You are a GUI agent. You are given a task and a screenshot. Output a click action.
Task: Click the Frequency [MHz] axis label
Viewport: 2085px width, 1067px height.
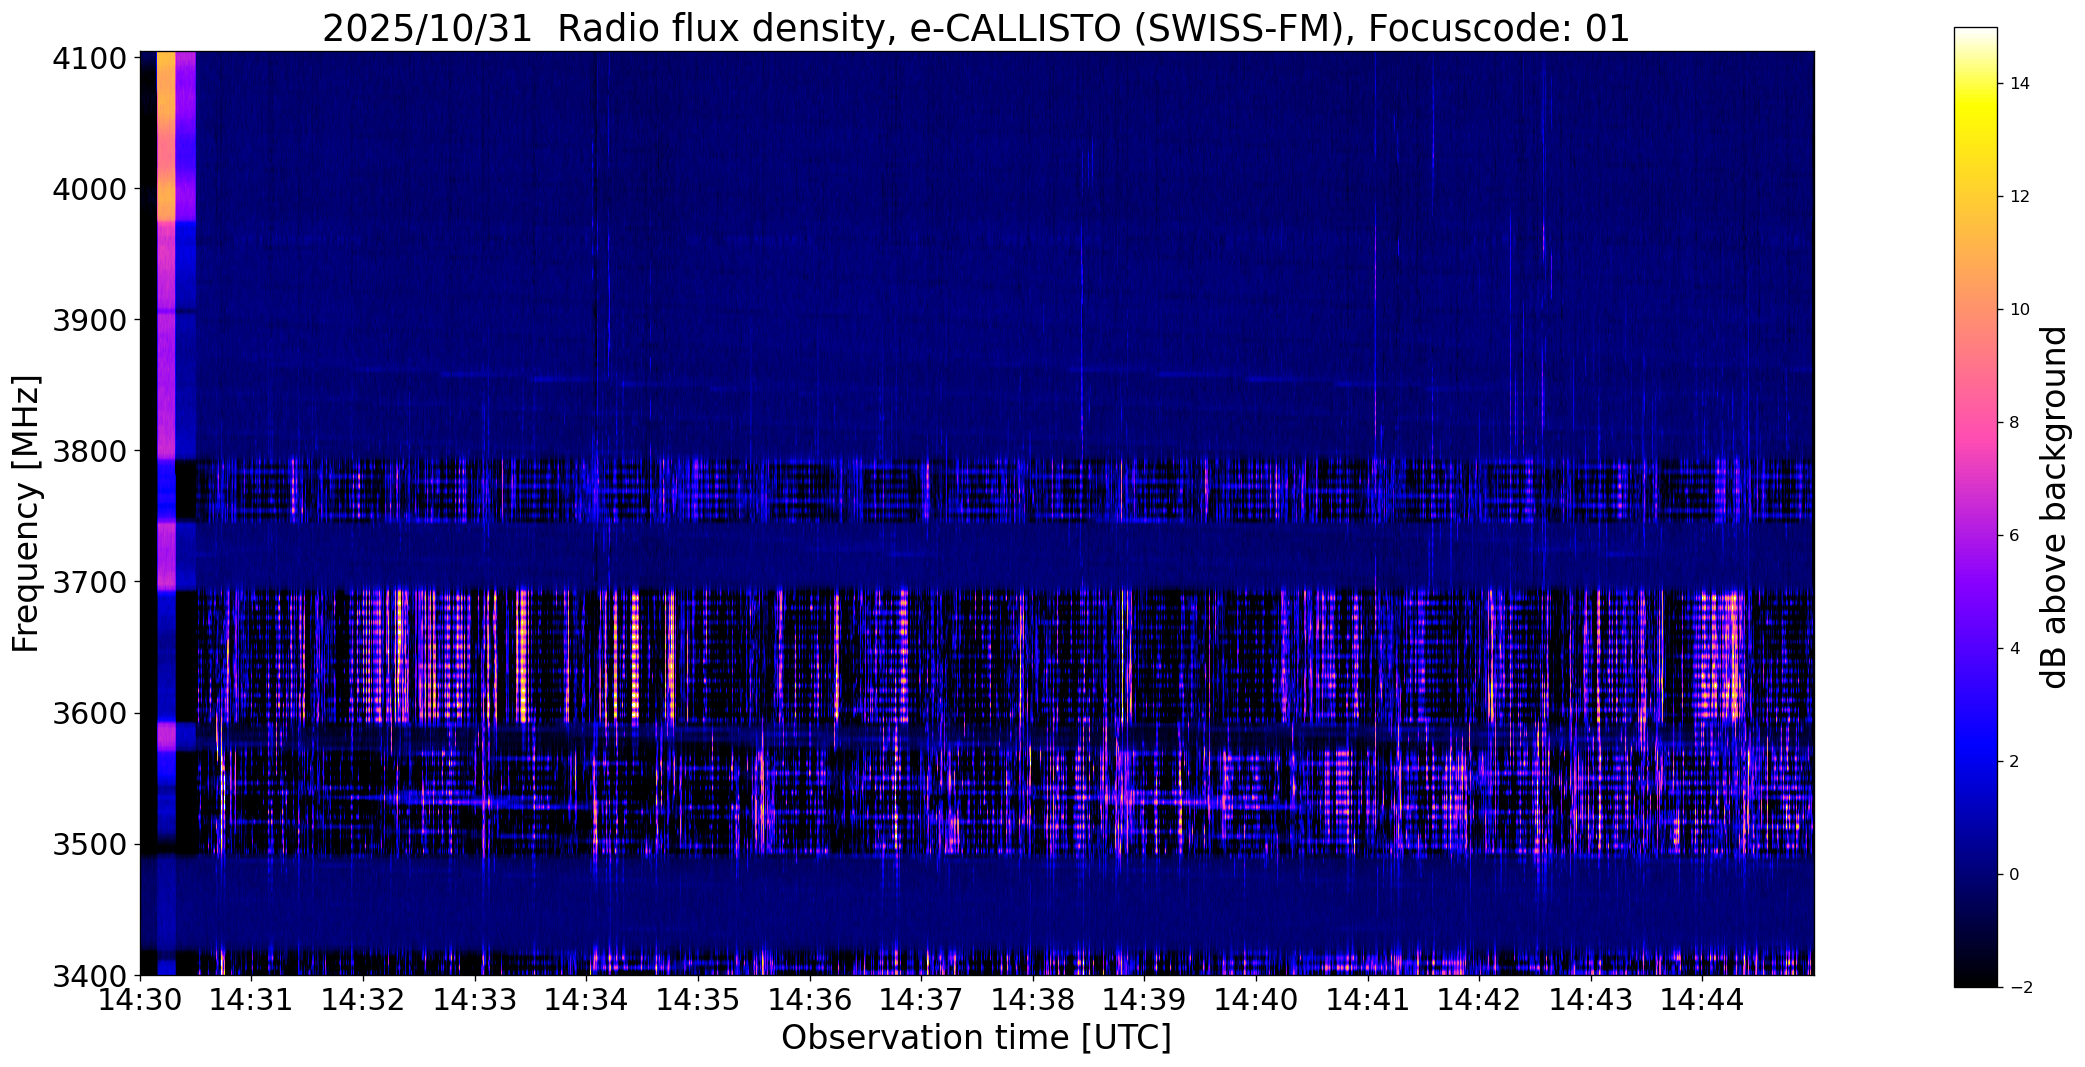[x=26, y=514]
